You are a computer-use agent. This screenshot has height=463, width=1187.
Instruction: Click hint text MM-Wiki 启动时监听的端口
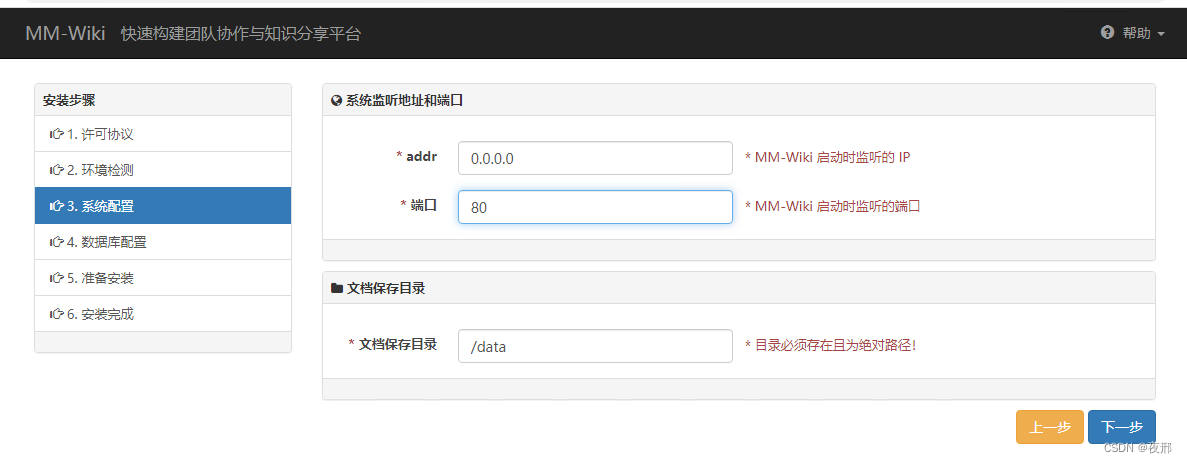[x=833, y=206]
